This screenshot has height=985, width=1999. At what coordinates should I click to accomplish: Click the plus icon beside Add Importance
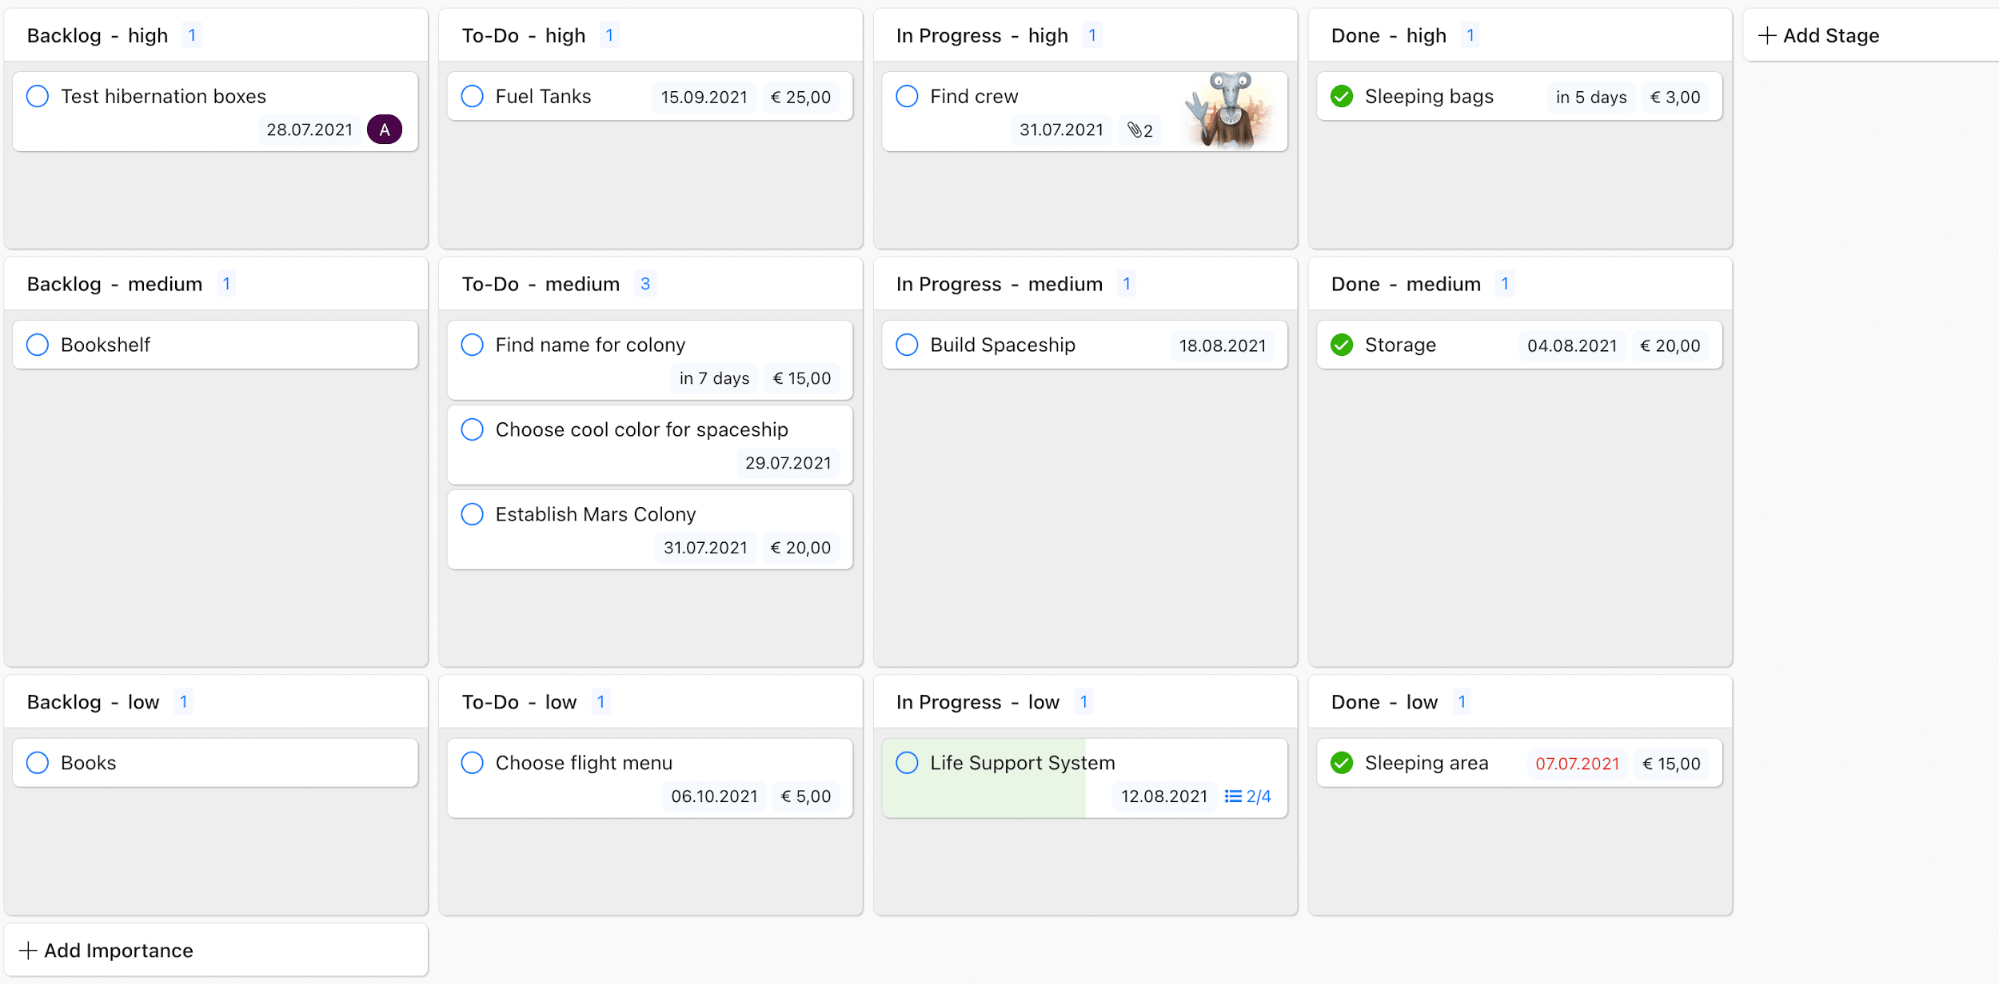[28, 951]
